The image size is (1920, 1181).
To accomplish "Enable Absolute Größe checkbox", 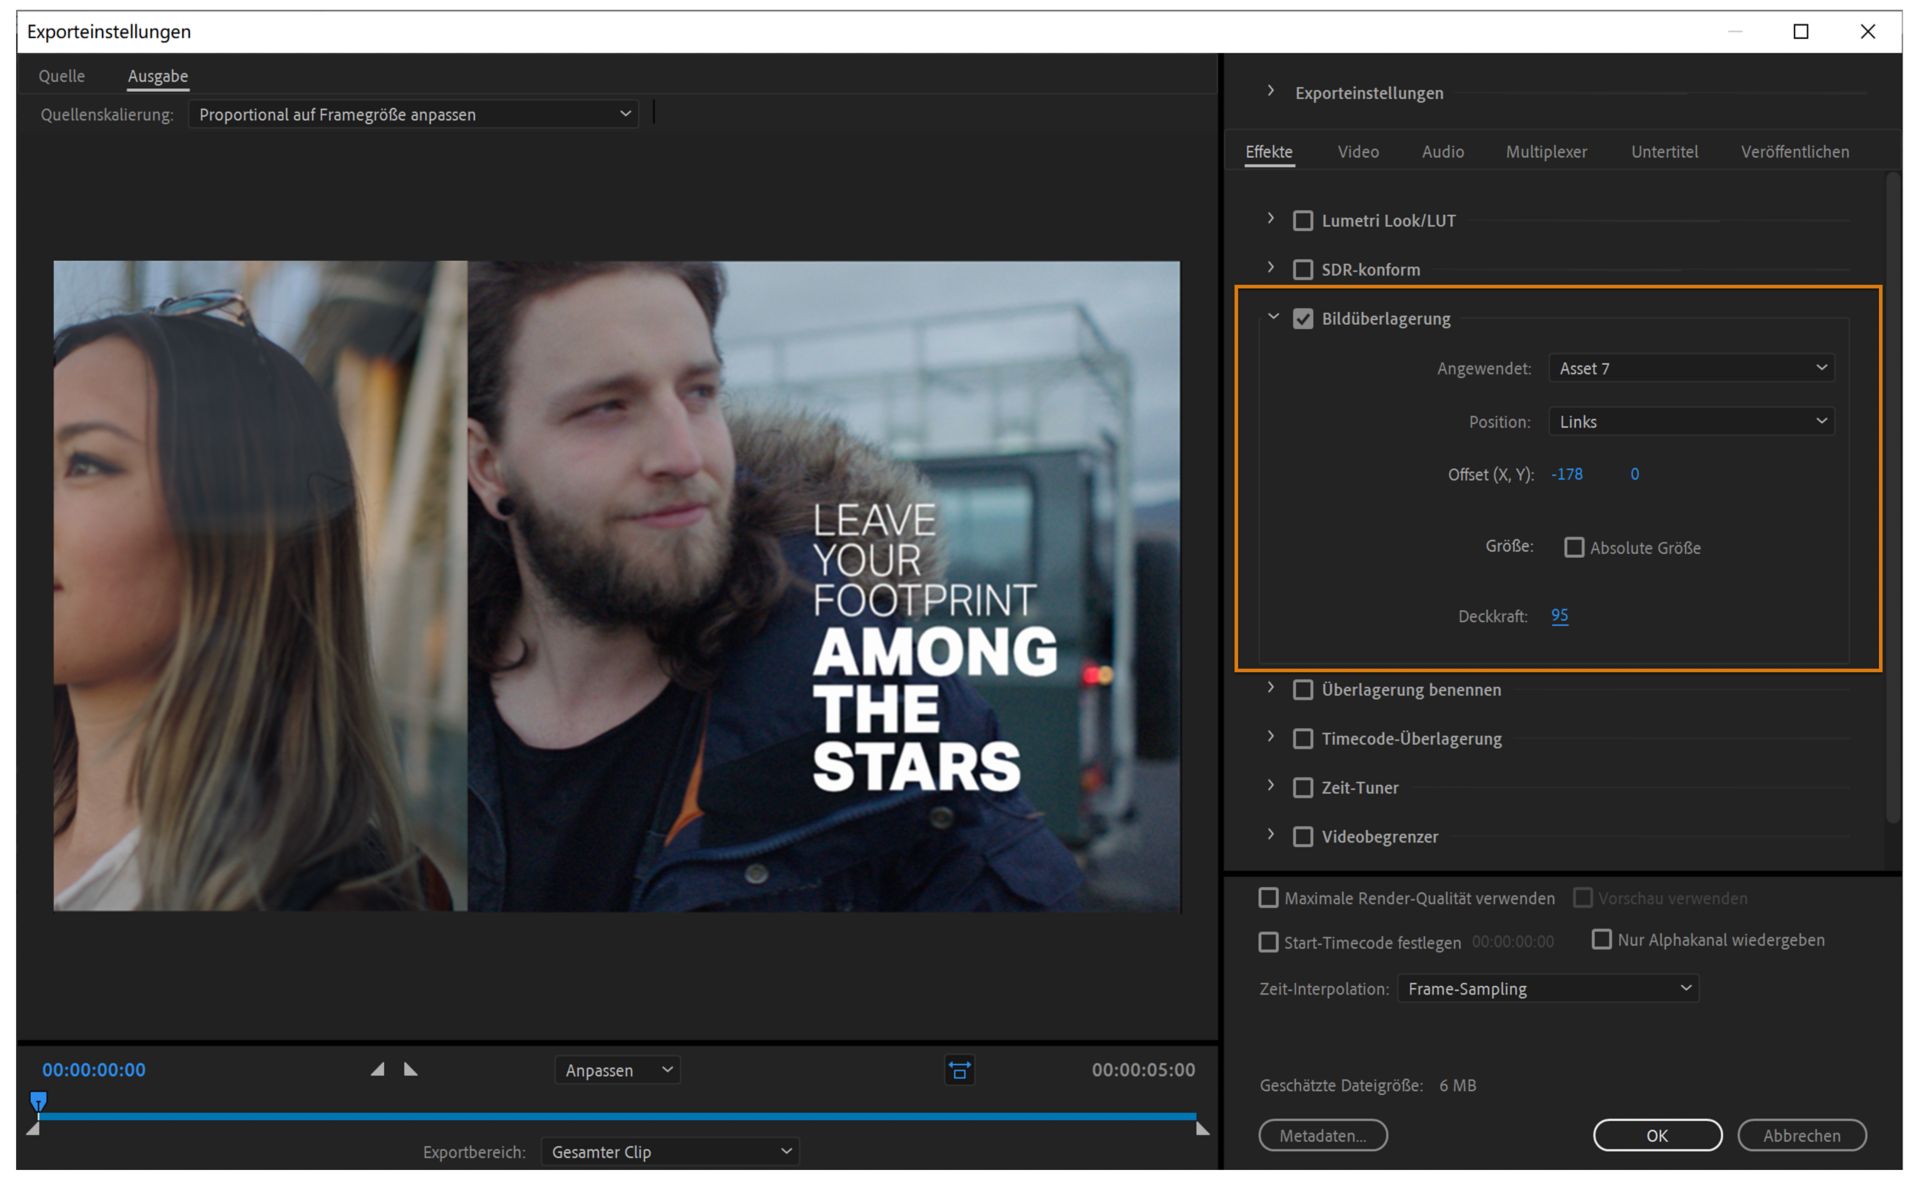I will pyautogui.click(x=1574, y=547).
